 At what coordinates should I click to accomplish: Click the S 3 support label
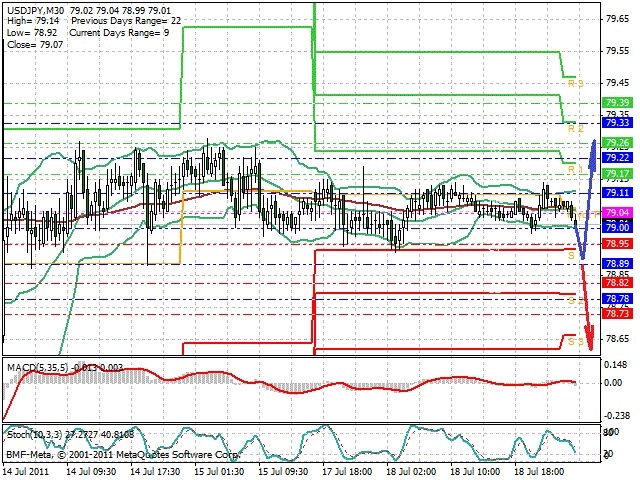576,341
